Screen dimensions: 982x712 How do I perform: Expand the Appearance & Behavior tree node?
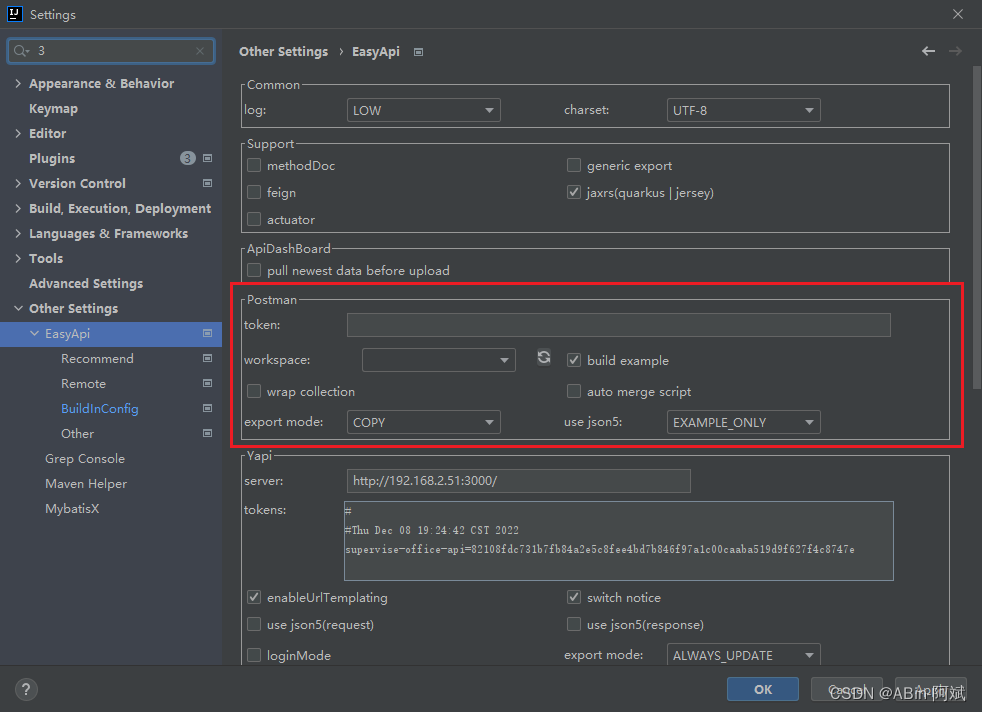coord(19,84)
